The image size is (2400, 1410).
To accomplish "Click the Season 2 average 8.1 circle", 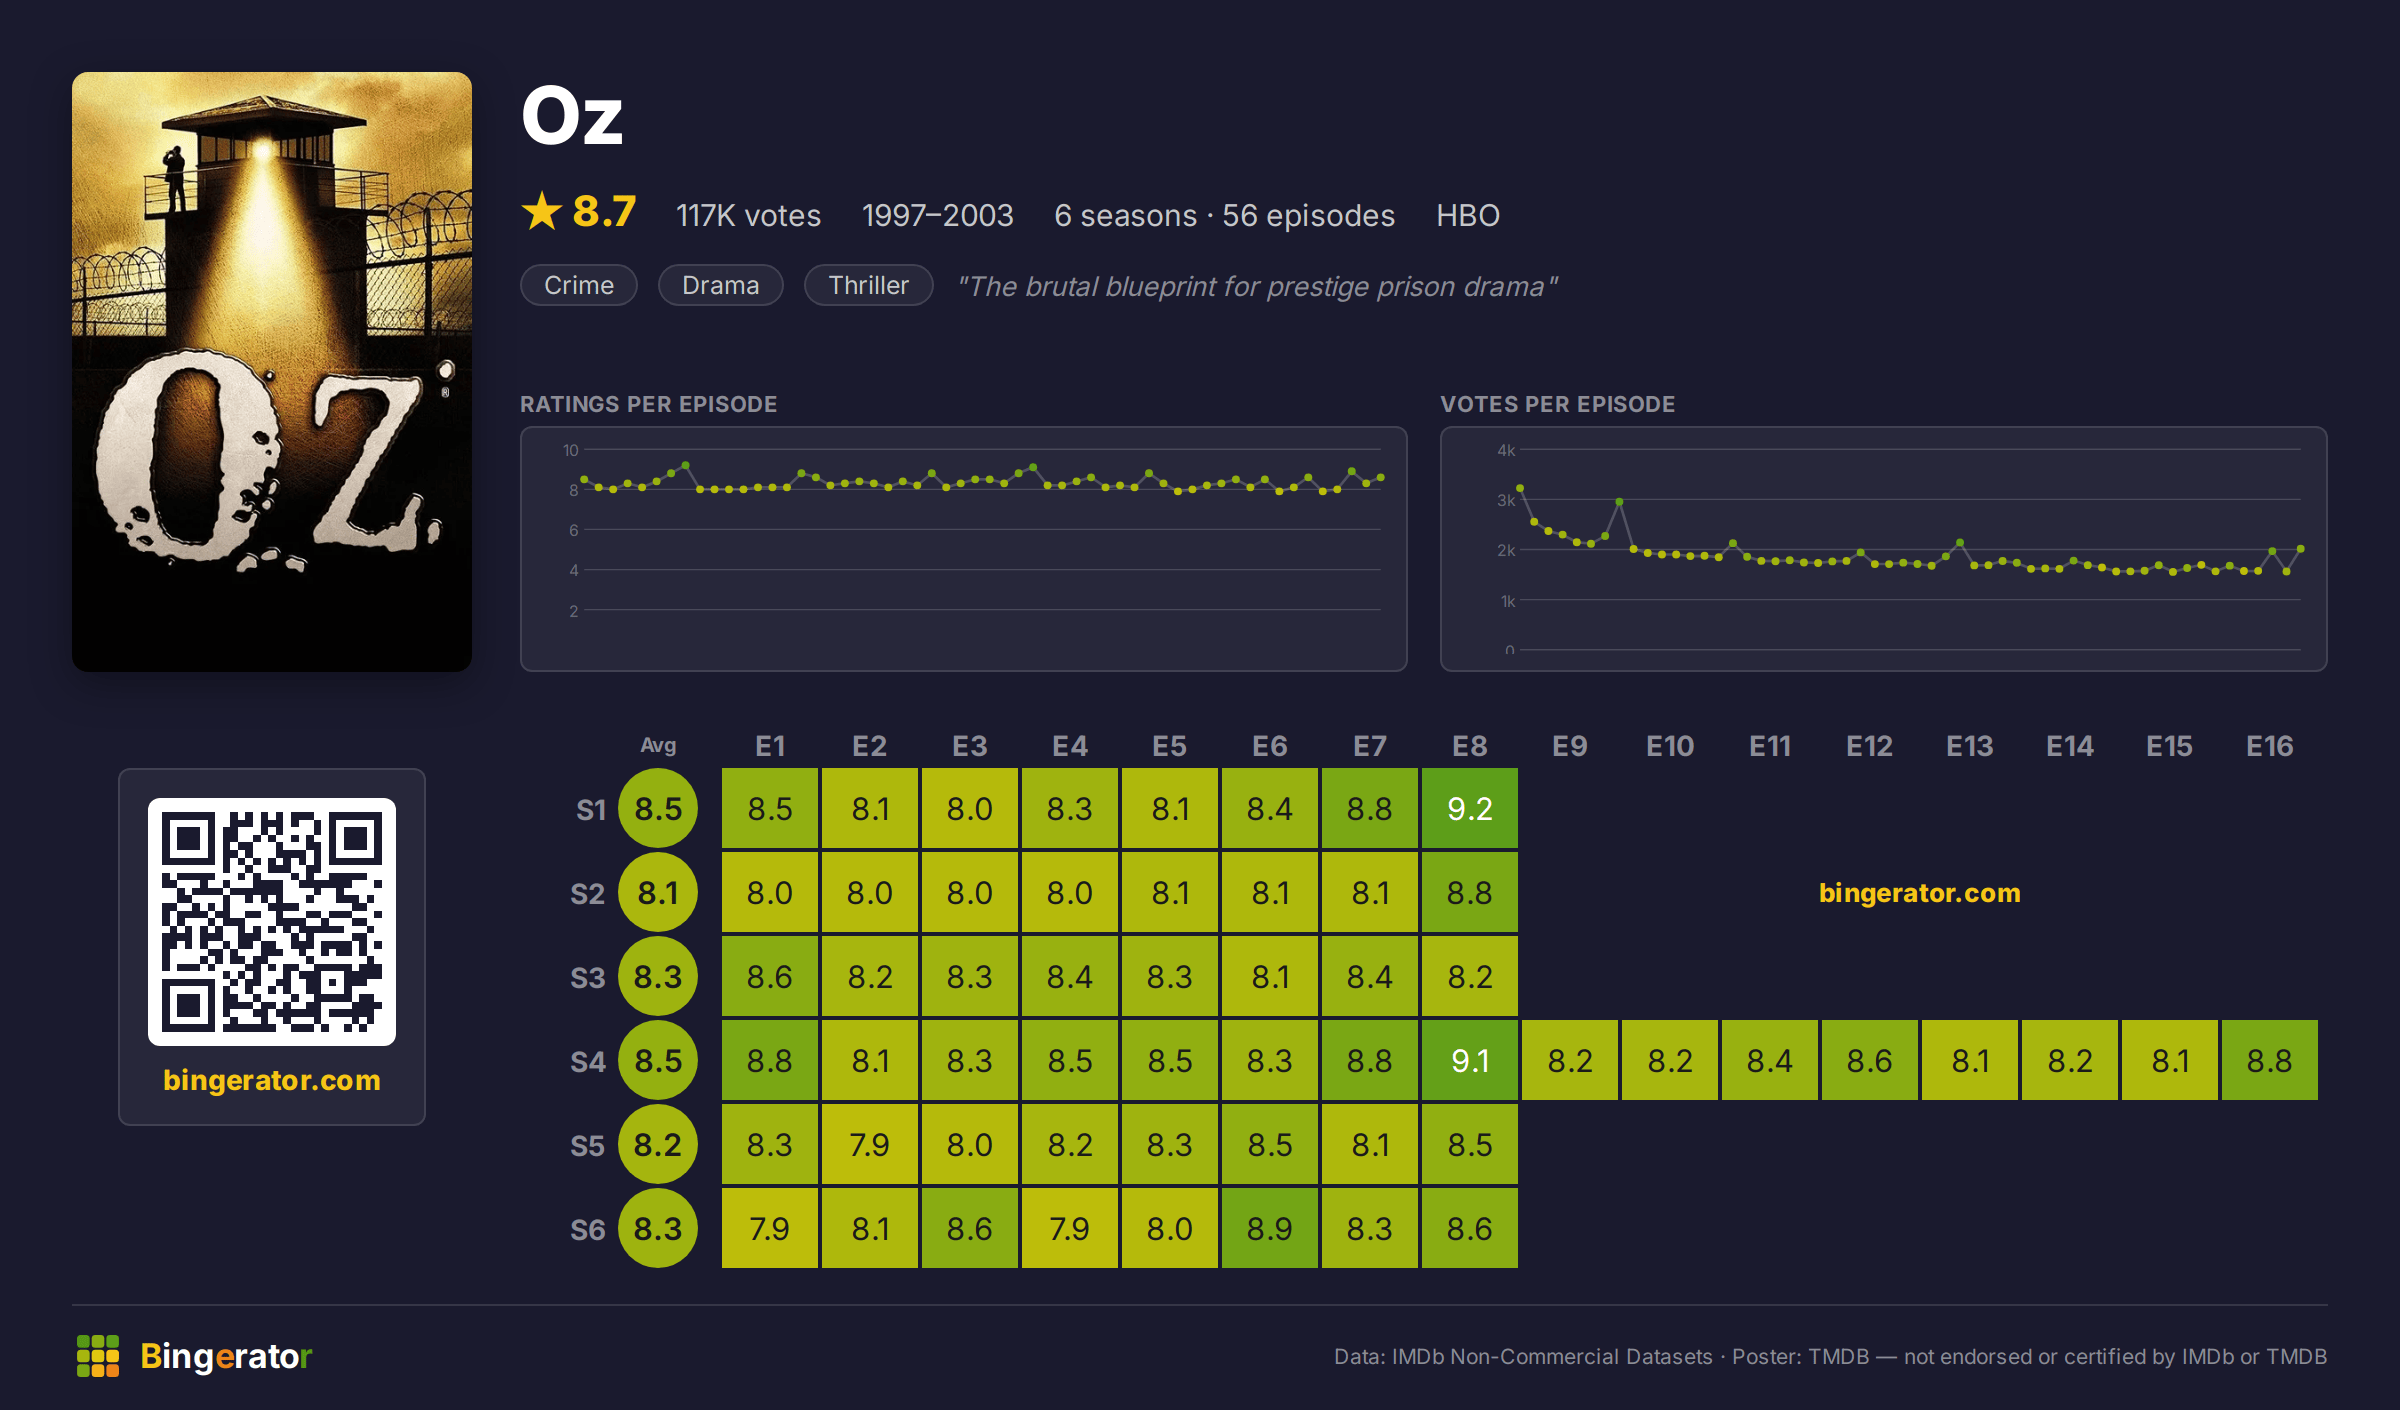I will coord(658,892).
